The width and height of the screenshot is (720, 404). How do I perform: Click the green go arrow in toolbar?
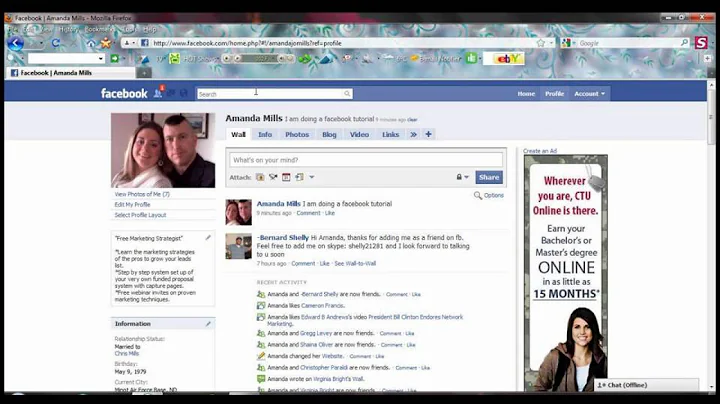(115, 58)
